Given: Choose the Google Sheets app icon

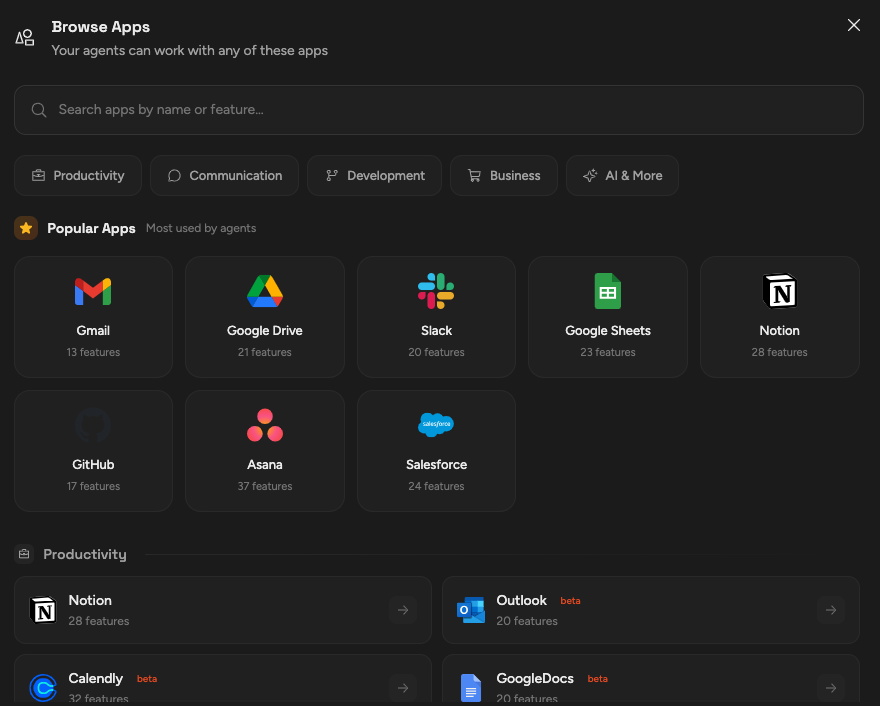Looking at the screenshot, I should [608, 291].
